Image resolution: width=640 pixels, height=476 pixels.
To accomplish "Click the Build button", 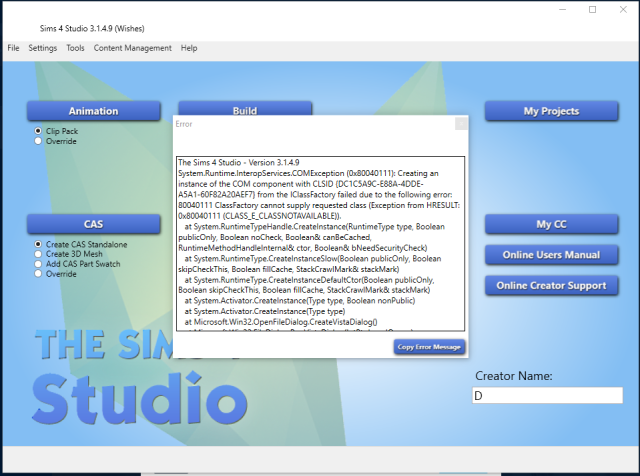I will pyautogui.click(x=245, y=109).
